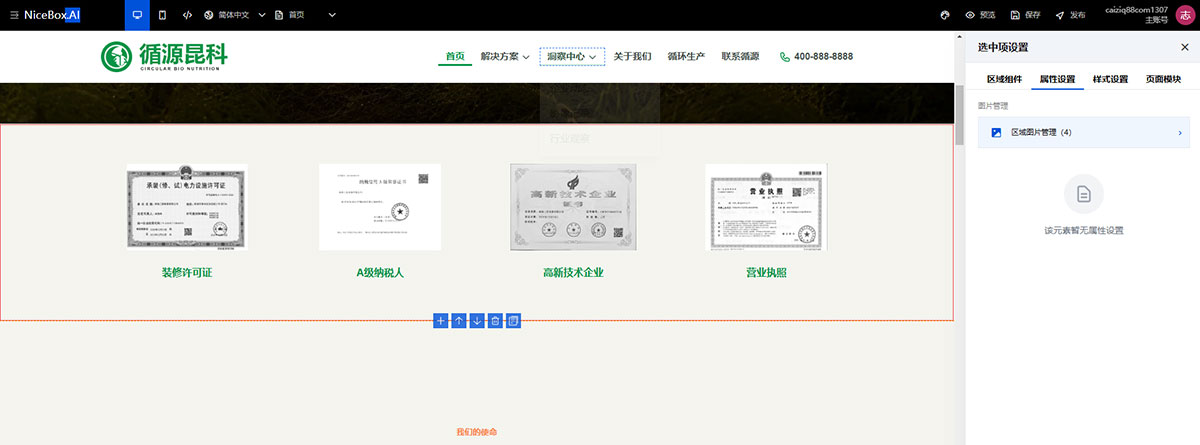Add a new section with the plus icon
The image size is (1200, 445).
441,321
